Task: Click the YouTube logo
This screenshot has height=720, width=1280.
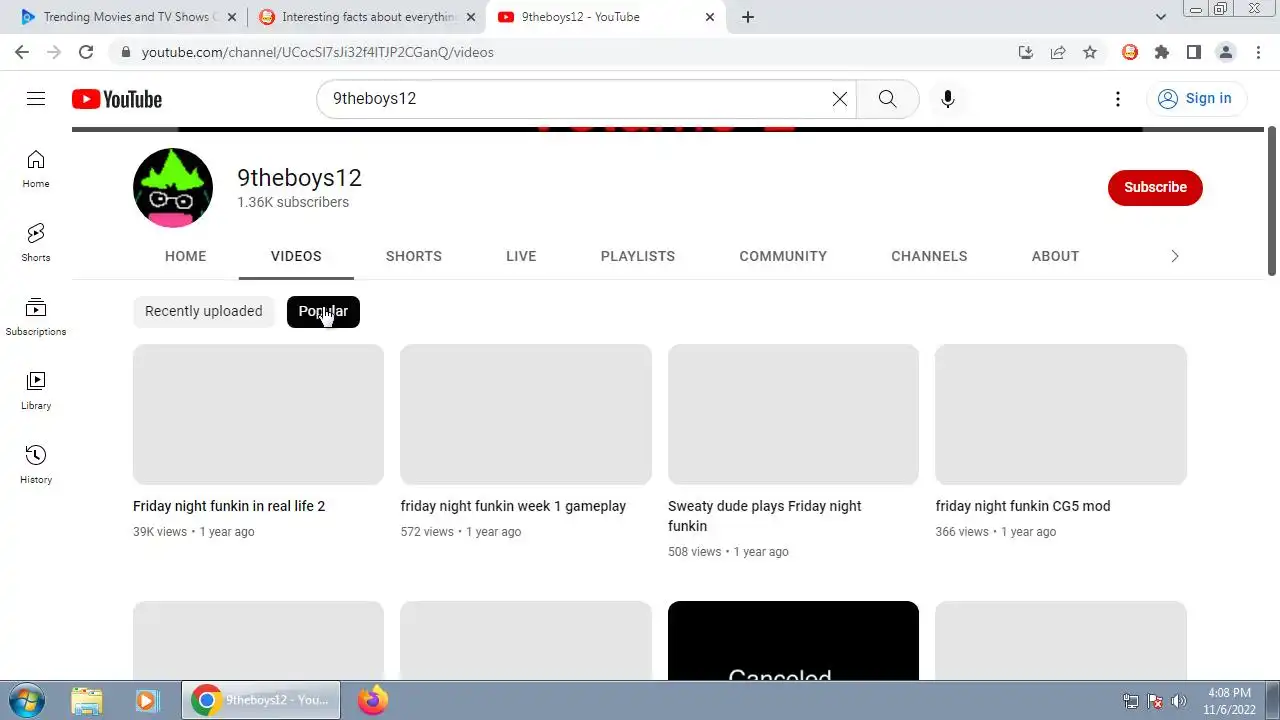Action: (x=117, y=99)
